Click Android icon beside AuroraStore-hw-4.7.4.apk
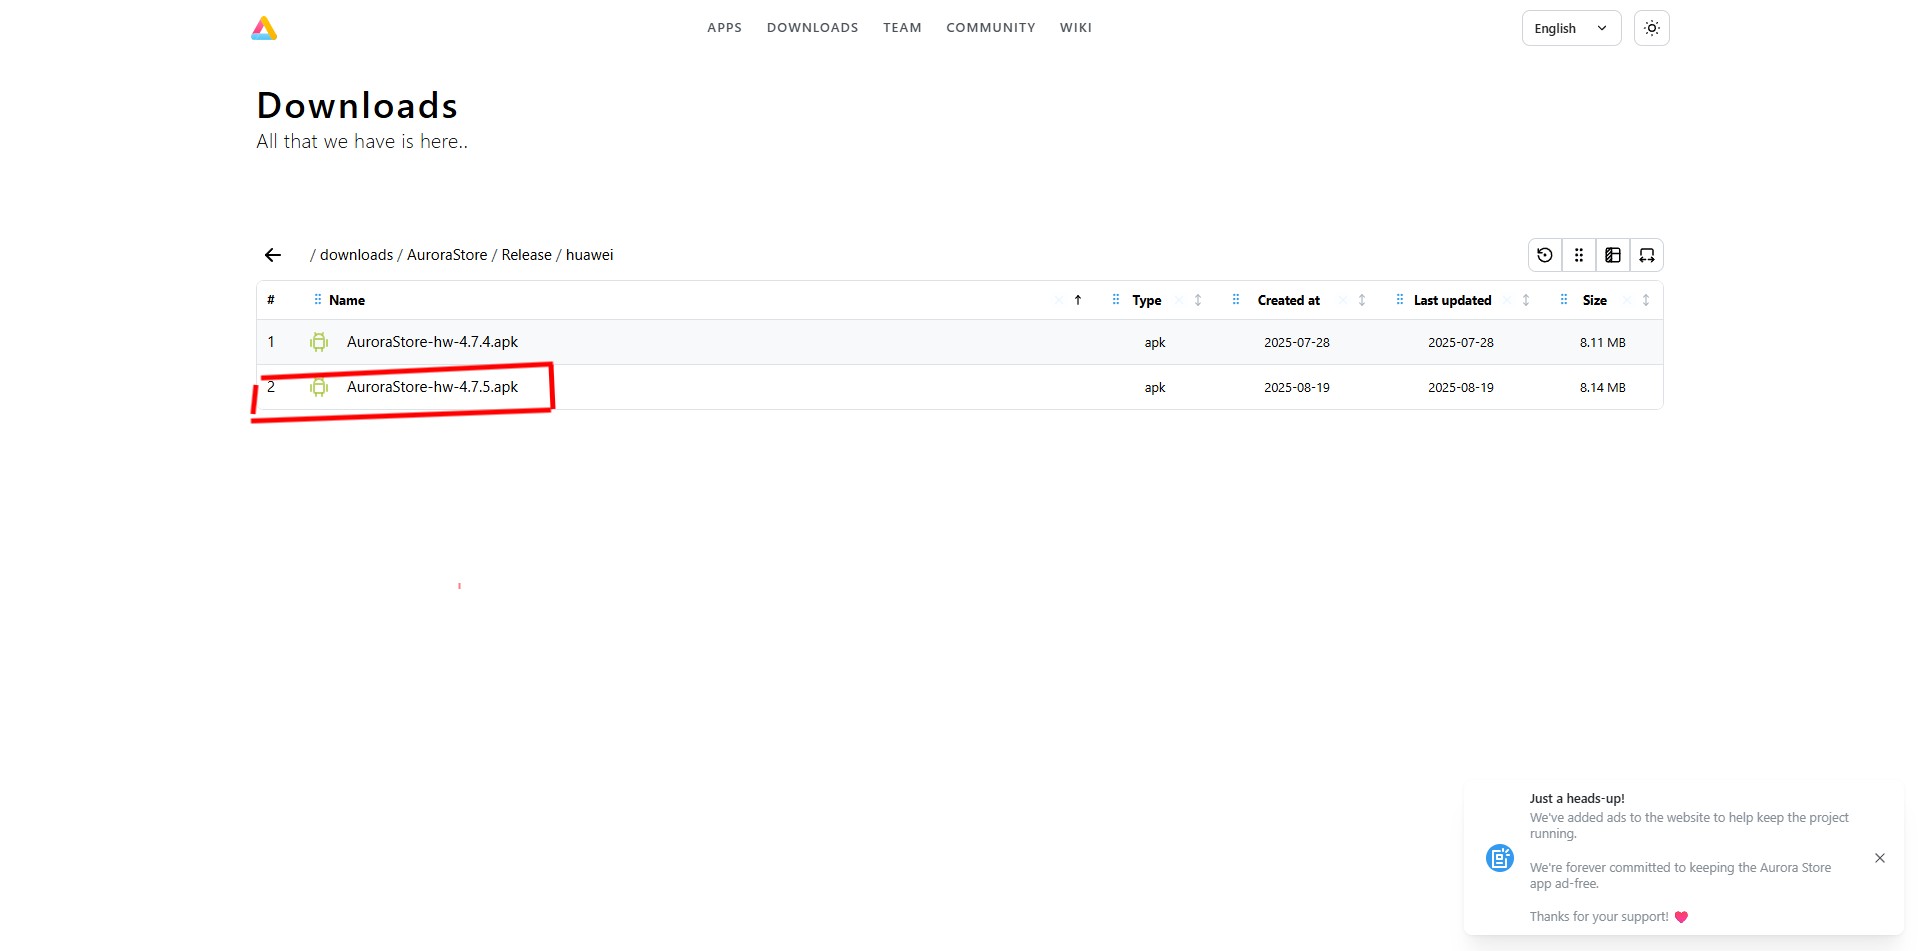Screen dimensions: 1920x951 point(319,342)
